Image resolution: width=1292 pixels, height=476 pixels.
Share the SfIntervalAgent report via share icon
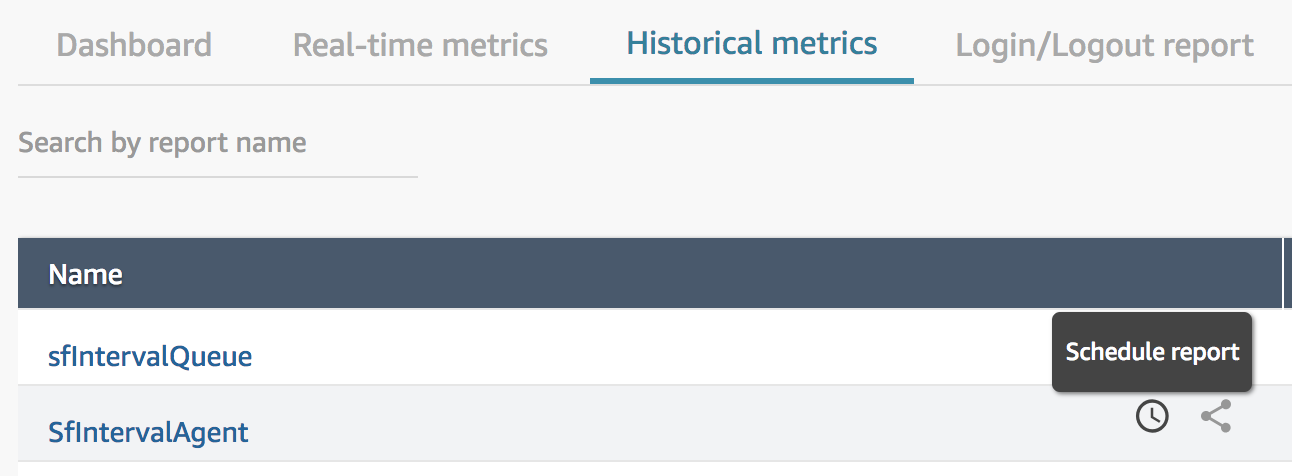1216,417
